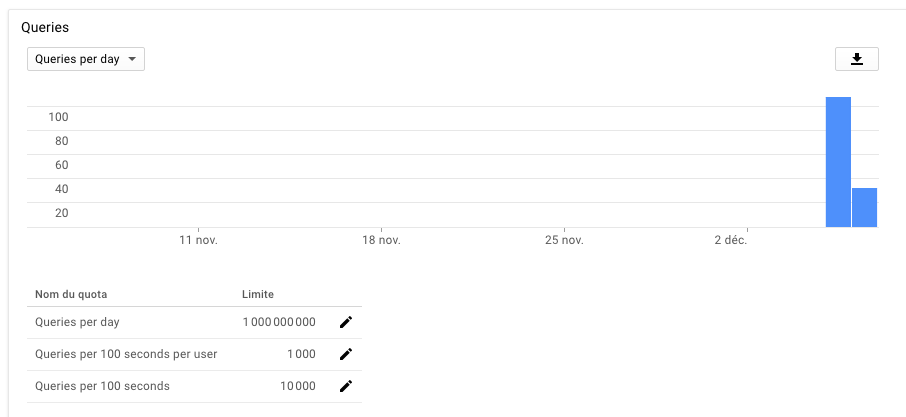Click the Queries section heading
The width and height of the screenshot is (906, 417).
coord(45,28)
